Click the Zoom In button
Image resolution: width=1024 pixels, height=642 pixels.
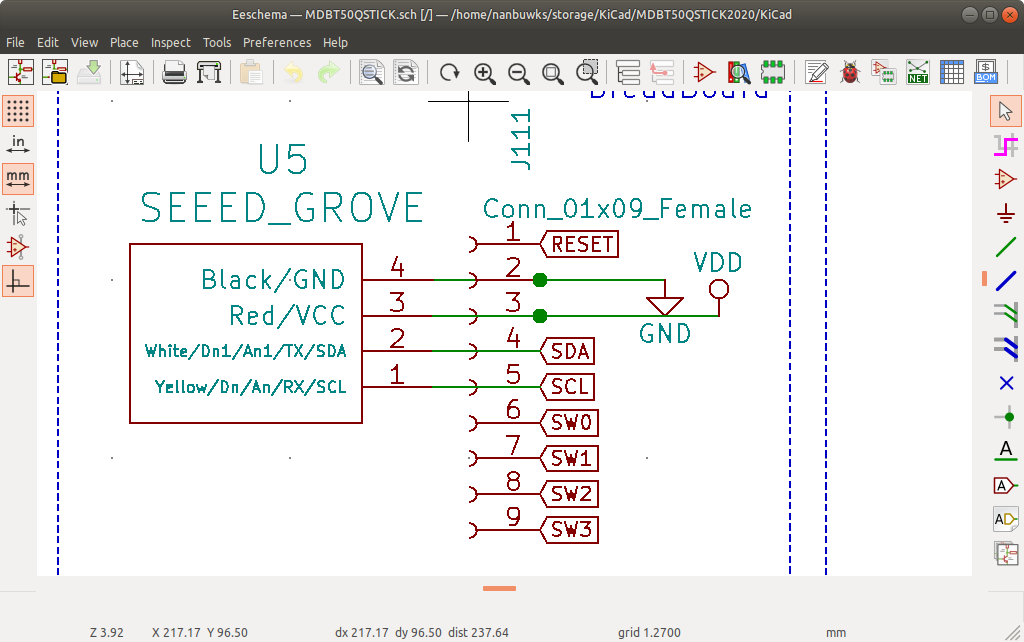485,72
